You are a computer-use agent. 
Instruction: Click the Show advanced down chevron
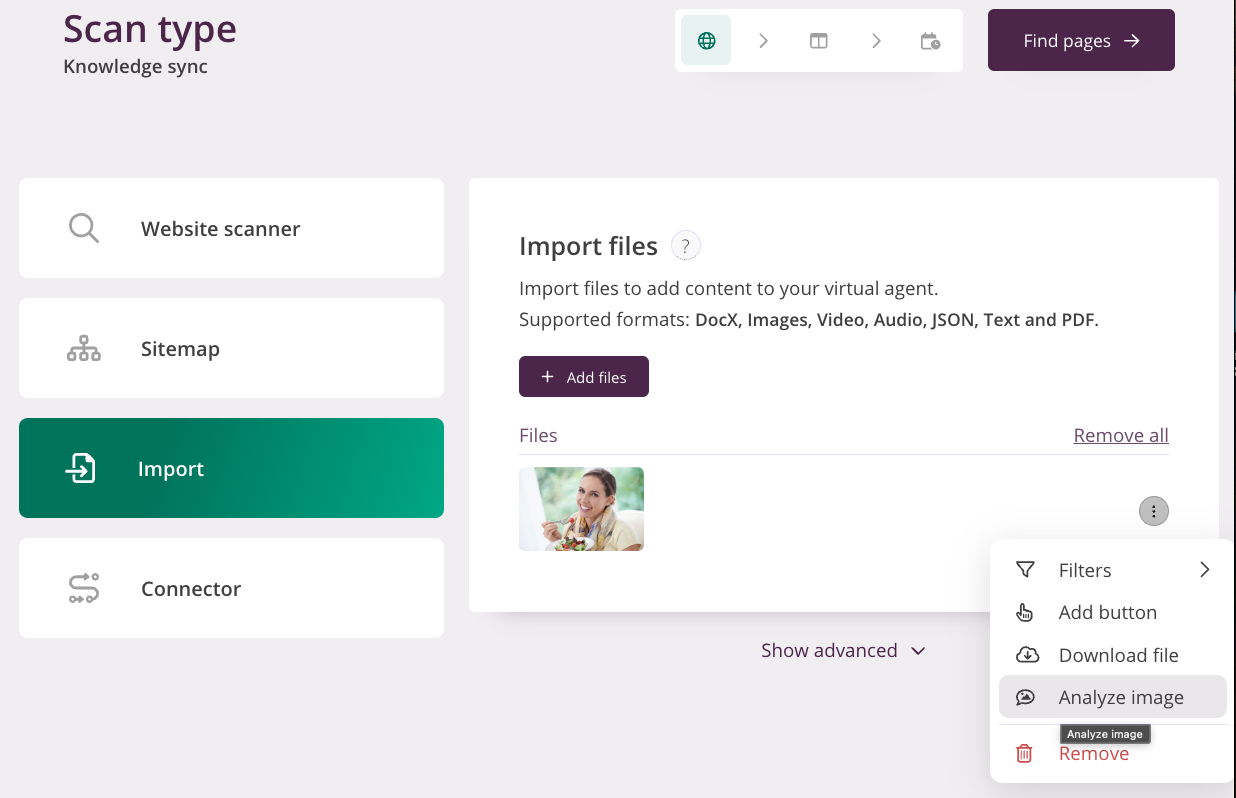[917, 651]
